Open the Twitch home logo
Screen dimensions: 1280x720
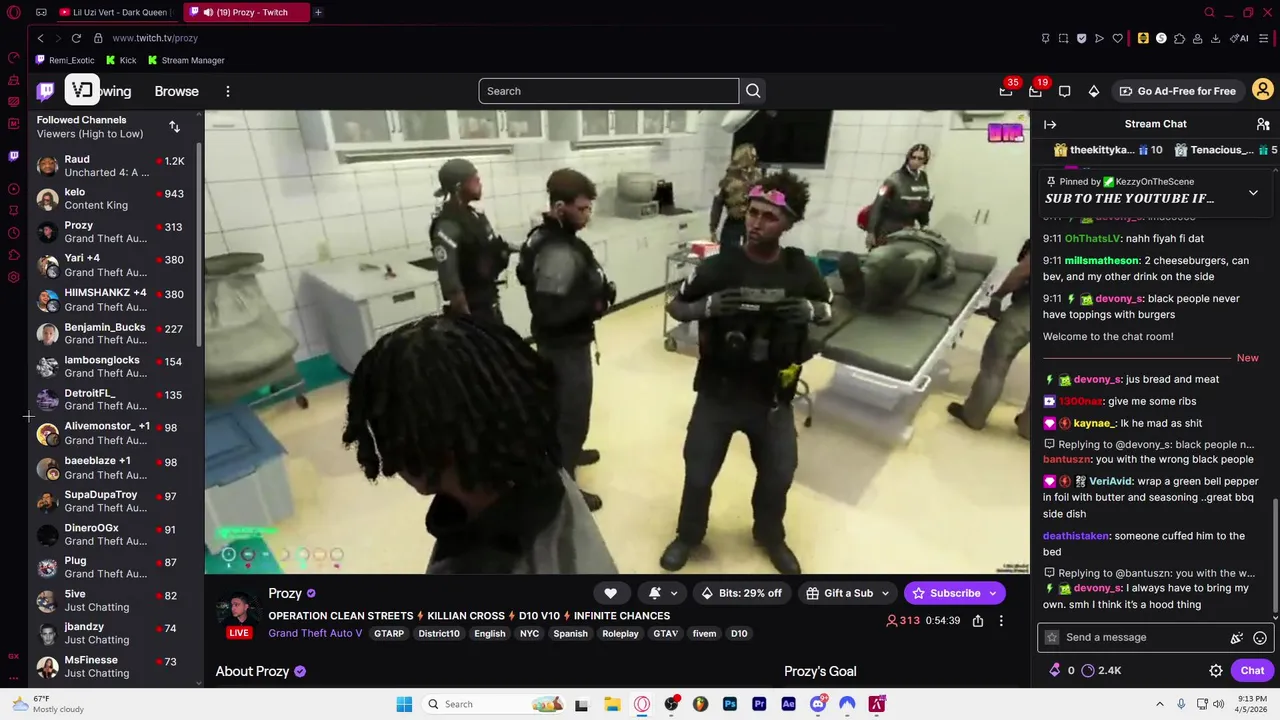click(46, 91)
